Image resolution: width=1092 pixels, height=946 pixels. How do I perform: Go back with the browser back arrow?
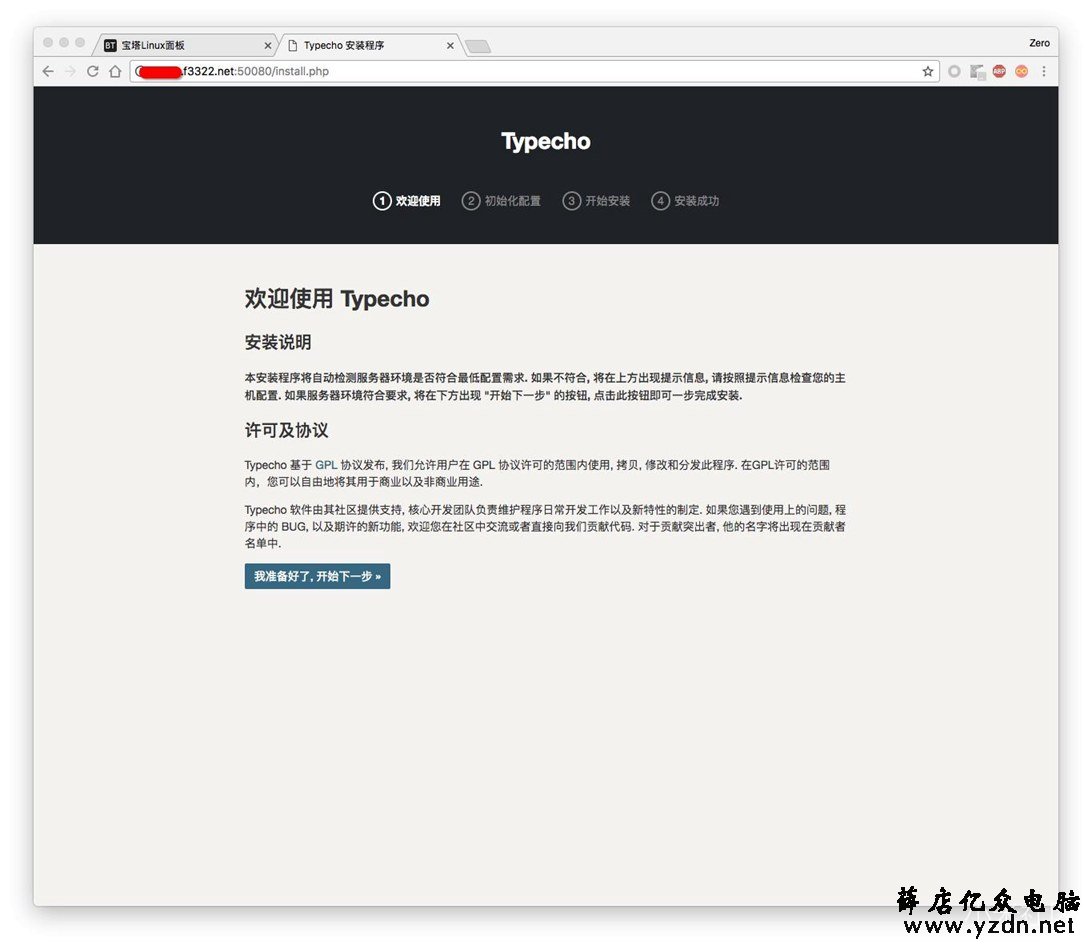point(48,71)
